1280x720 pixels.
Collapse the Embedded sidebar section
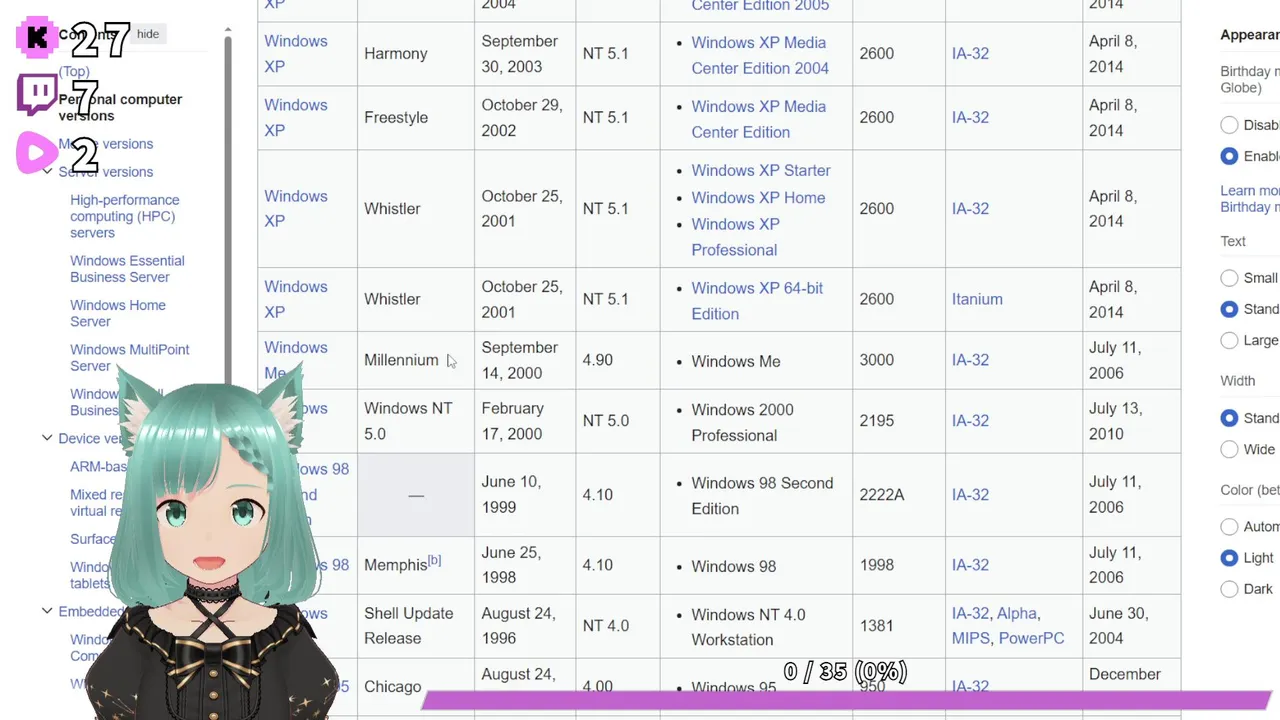tap(47, 611)
